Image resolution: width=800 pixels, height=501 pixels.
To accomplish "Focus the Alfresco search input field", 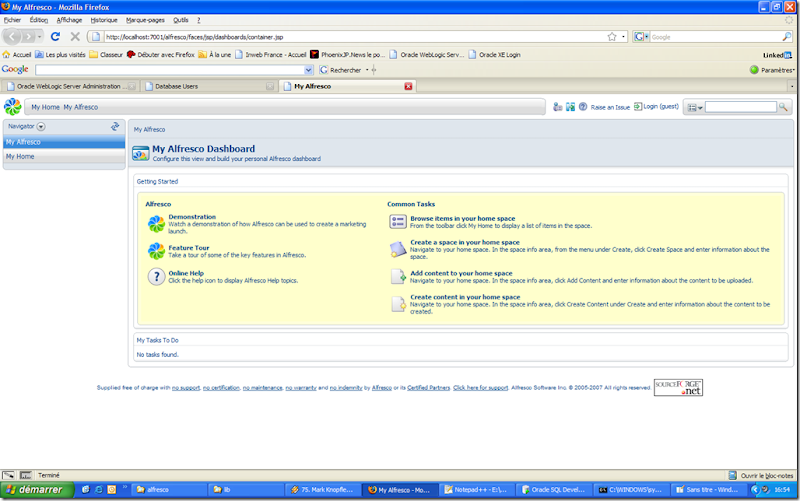I will [741, 107].
